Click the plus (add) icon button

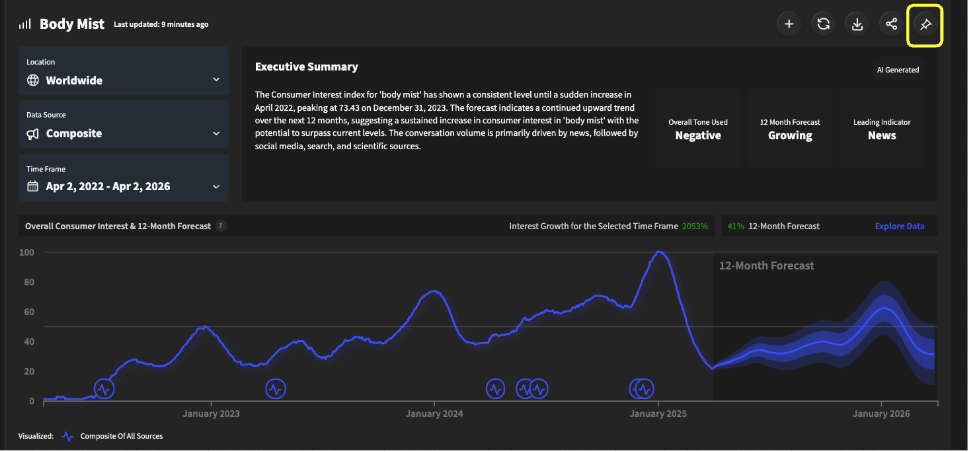click(789, 24)
